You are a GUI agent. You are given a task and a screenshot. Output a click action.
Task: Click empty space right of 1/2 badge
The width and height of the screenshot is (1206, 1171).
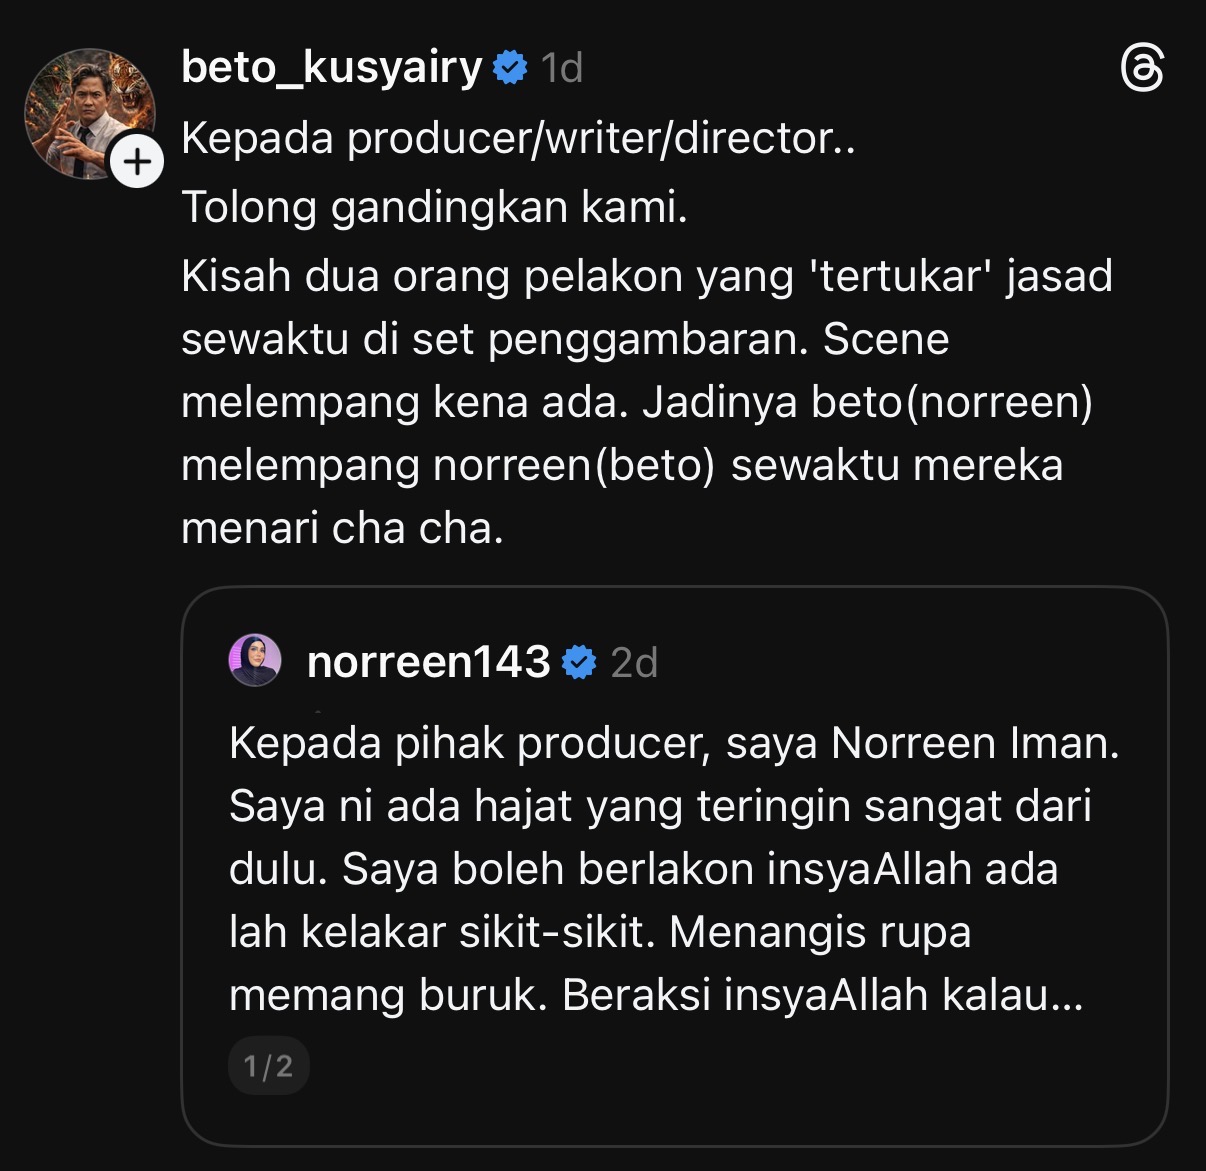[700, 1066]
